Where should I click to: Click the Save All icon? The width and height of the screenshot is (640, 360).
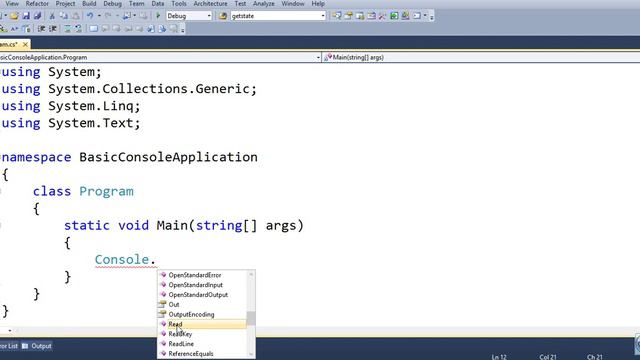(38, 16)
